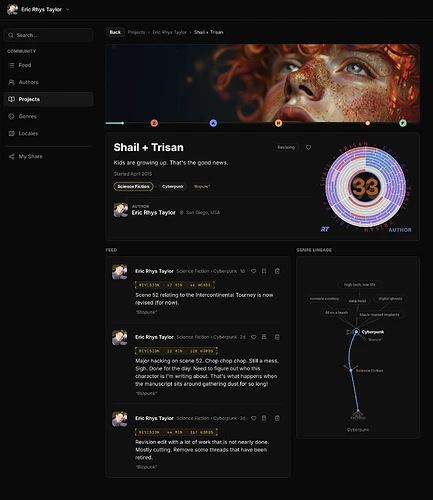This screenshot has height=500, width=433.
Task: Click the red Z marker on the timeline
Action: [154, 123]
